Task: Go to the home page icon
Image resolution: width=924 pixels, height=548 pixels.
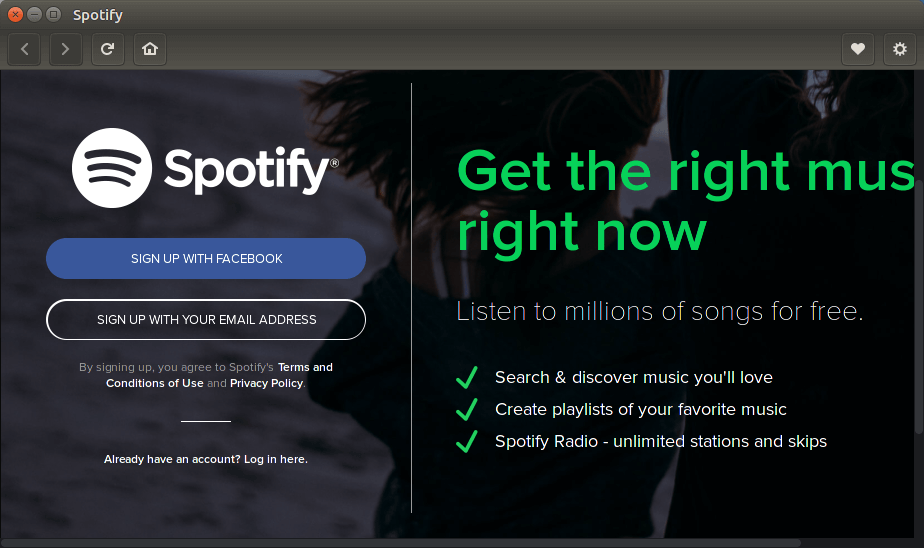Action: pos(150,48)
